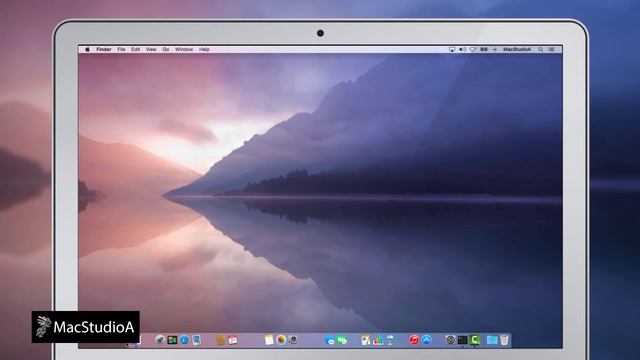Open the volume control in menu bar
Image resolution: width=640 pixels, height=360 pixels.
(462, 49)
